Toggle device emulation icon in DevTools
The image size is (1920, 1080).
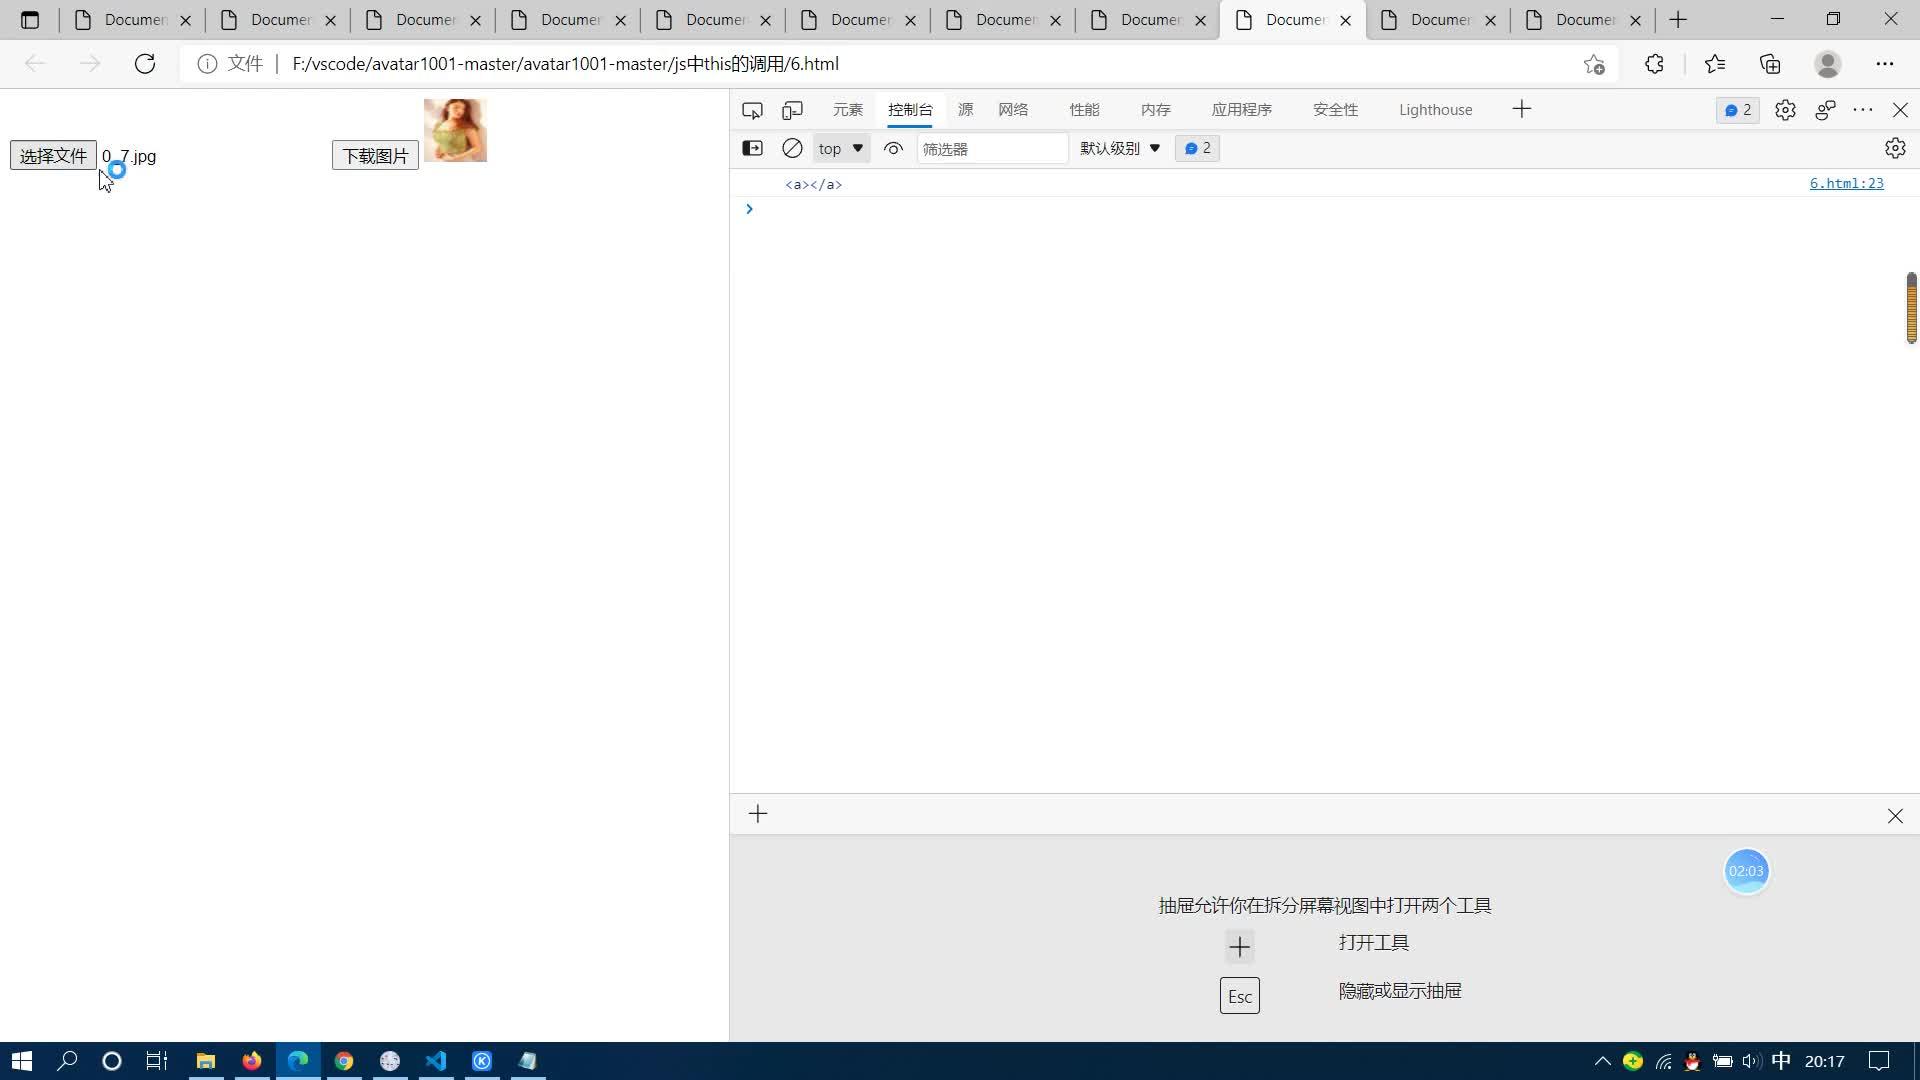[792, 110]
